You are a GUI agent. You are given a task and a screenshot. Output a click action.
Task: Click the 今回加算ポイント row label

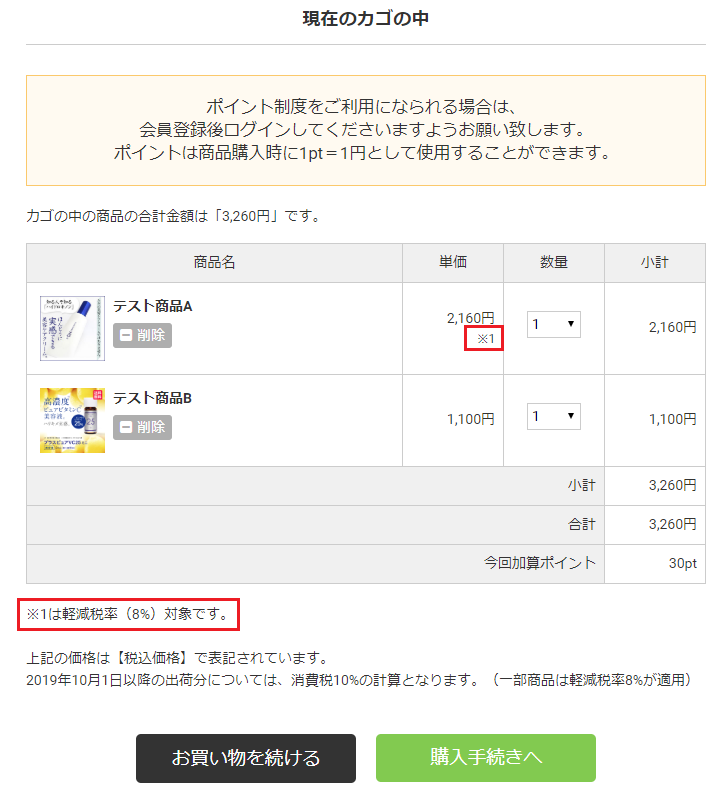(539, 563)
